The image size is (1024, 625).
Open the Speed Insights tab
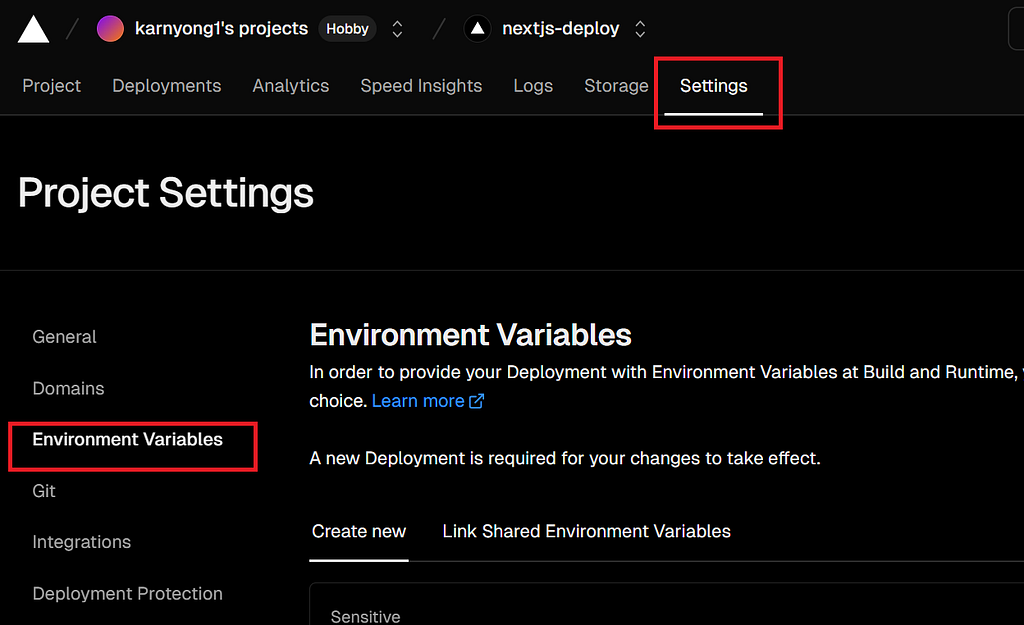421,86
